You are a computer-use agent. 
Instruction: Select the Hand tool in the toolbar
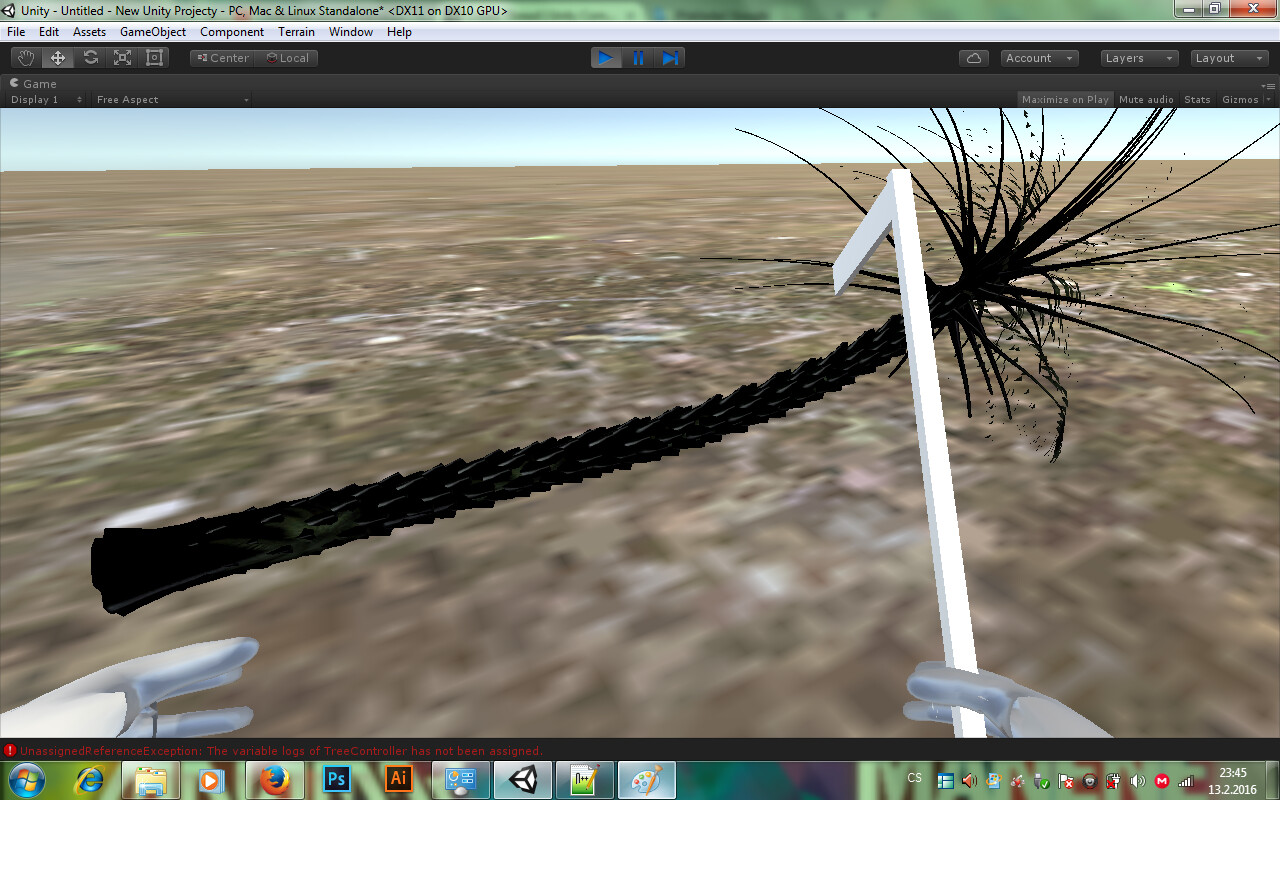click(x=25, y=57)
